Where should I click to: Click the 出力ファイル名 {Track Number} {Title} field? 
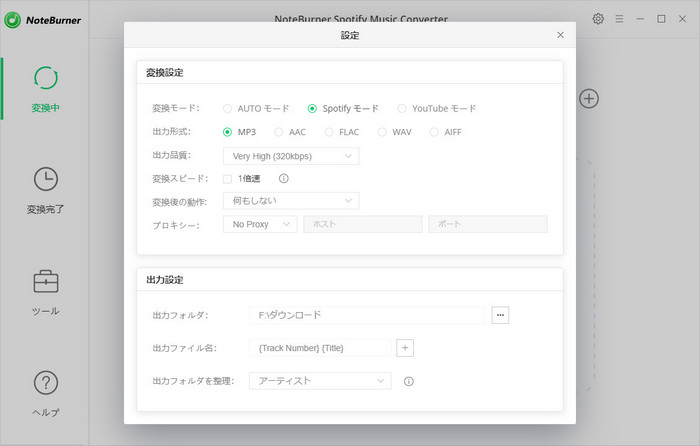[x=320, y=348]
